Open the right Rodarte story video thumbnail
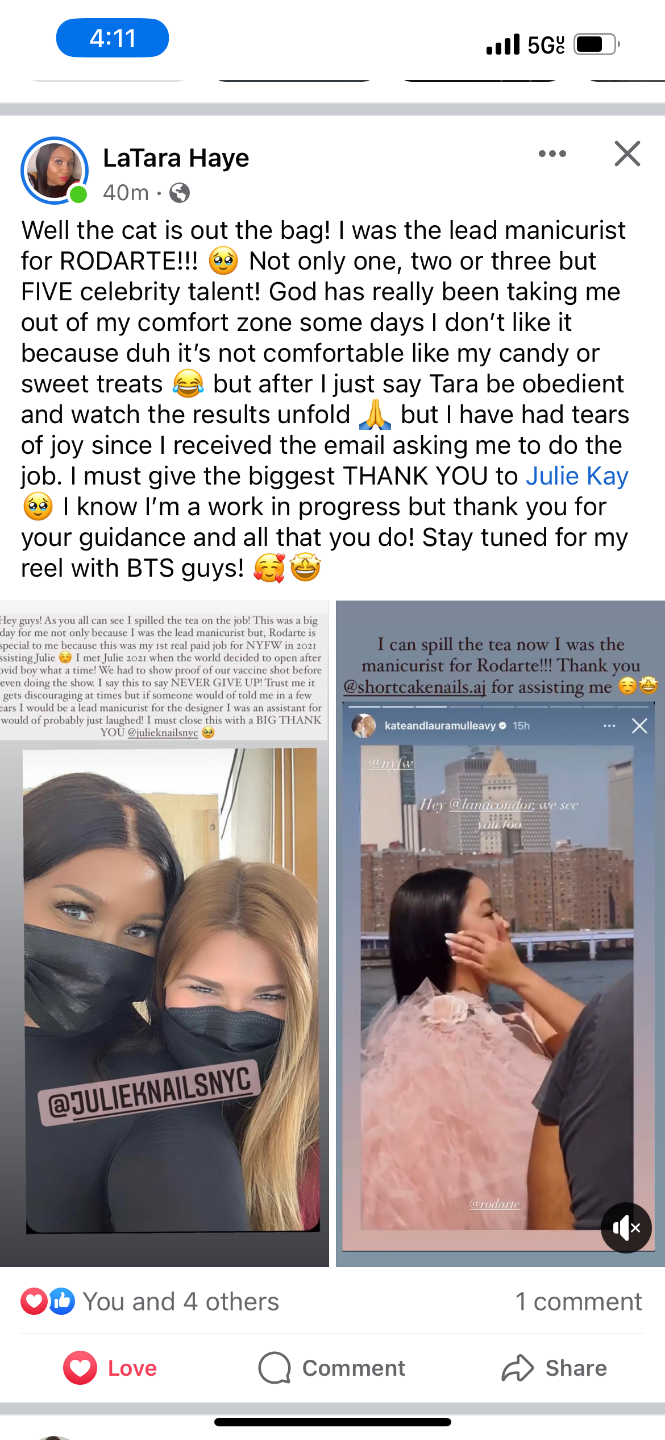665x1440 pixels. pos(500,934)
